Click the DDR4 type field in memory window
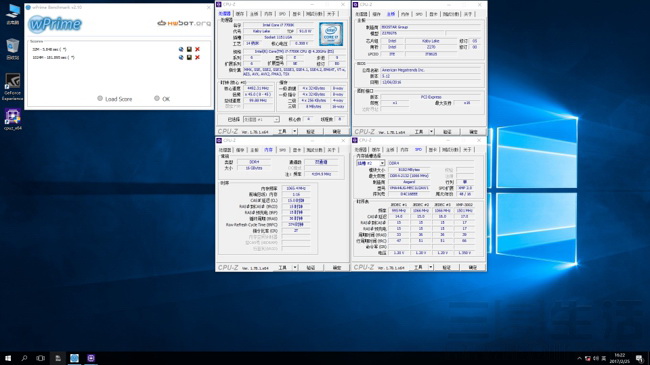 coord(254,162)
